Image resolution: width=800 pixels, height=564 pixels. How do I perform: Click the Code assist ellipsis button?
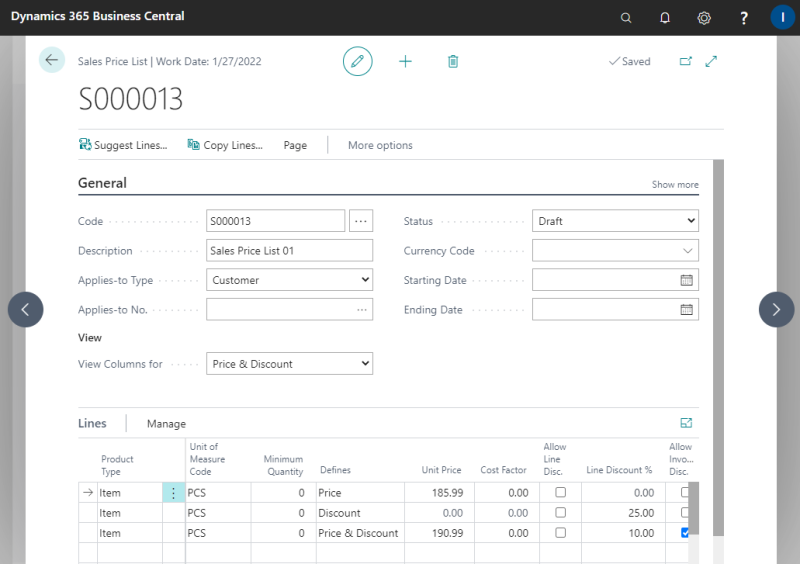(361, 221)
